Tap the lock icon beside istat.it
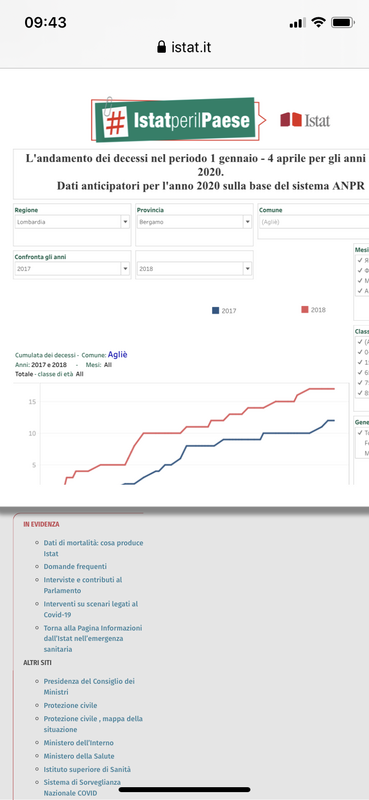The height and width of the screenshot is (800, 369). click(x=162, y=47)
